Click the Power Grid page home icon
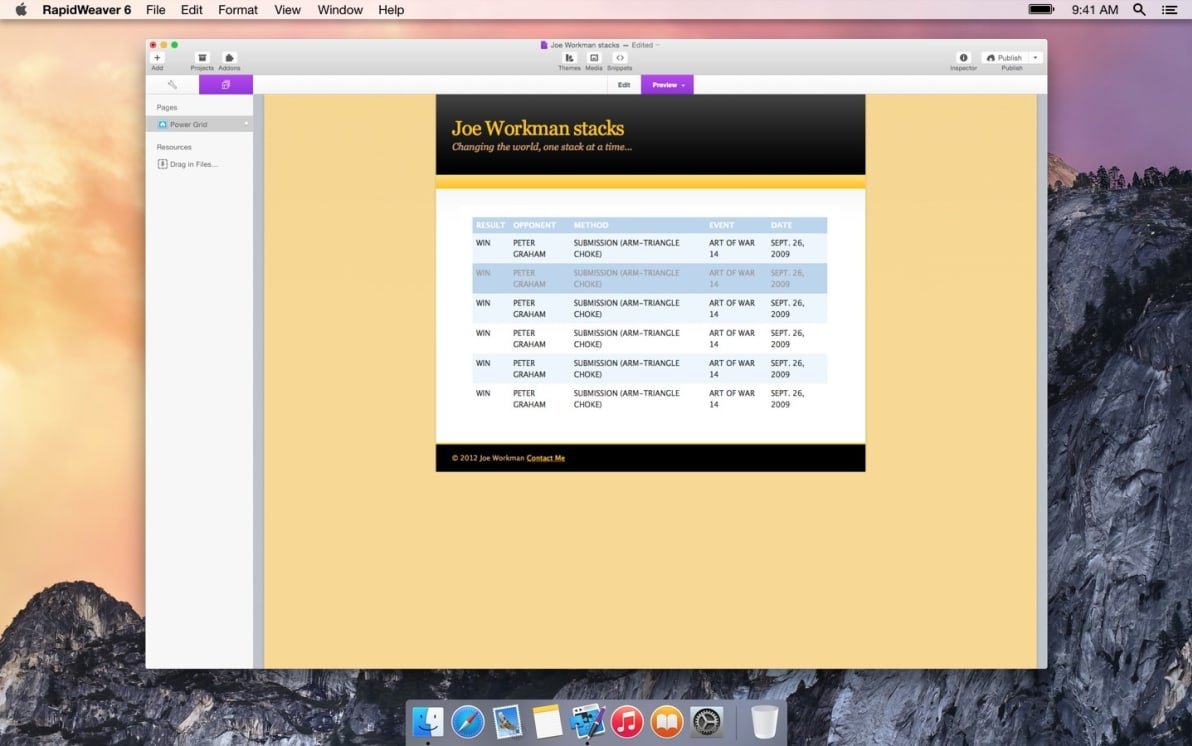This screenshot has height=746, width=1192. pyautogui.click(x=162, y=124)
